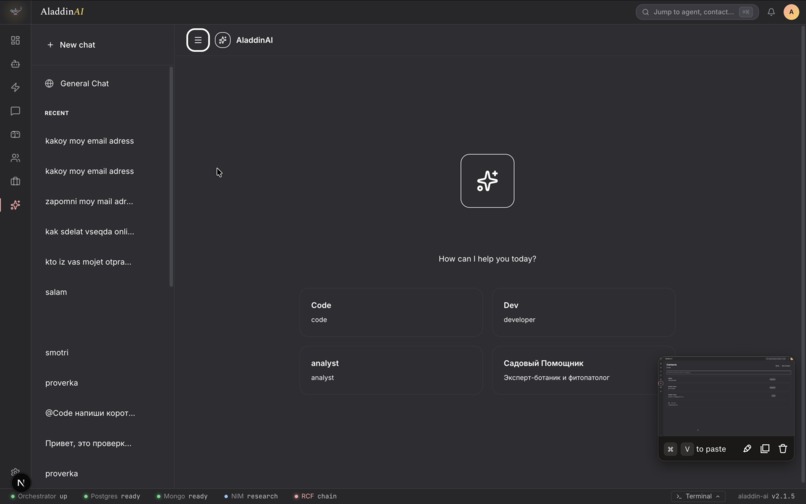
Task: Click the plus icon next to New chat
Action: point(50,45)
